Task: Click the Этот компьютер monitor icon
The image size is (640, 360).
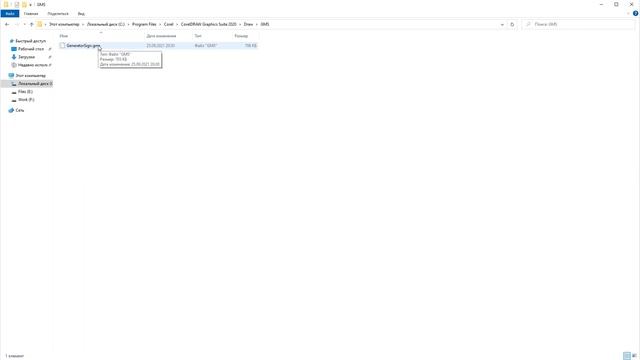Action: pos(11,76)
